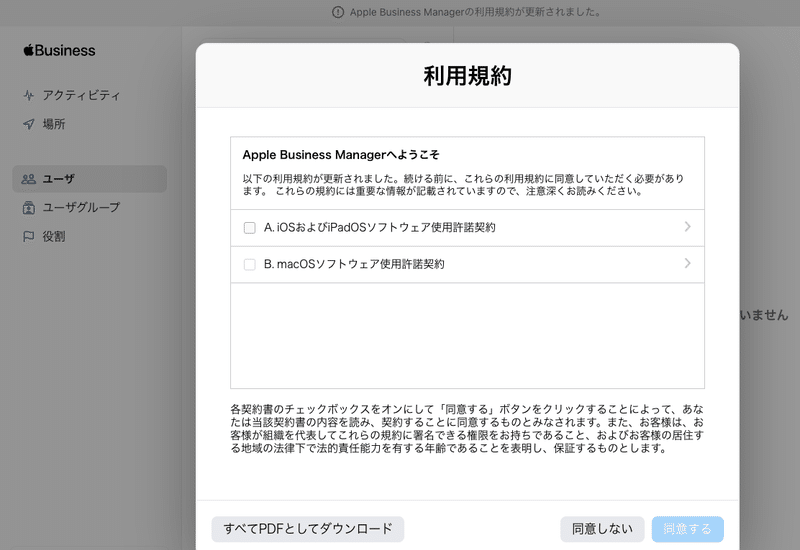
Task: Click the すべてPDFとしてダウンロード button
Action: [x=308, y=529]
